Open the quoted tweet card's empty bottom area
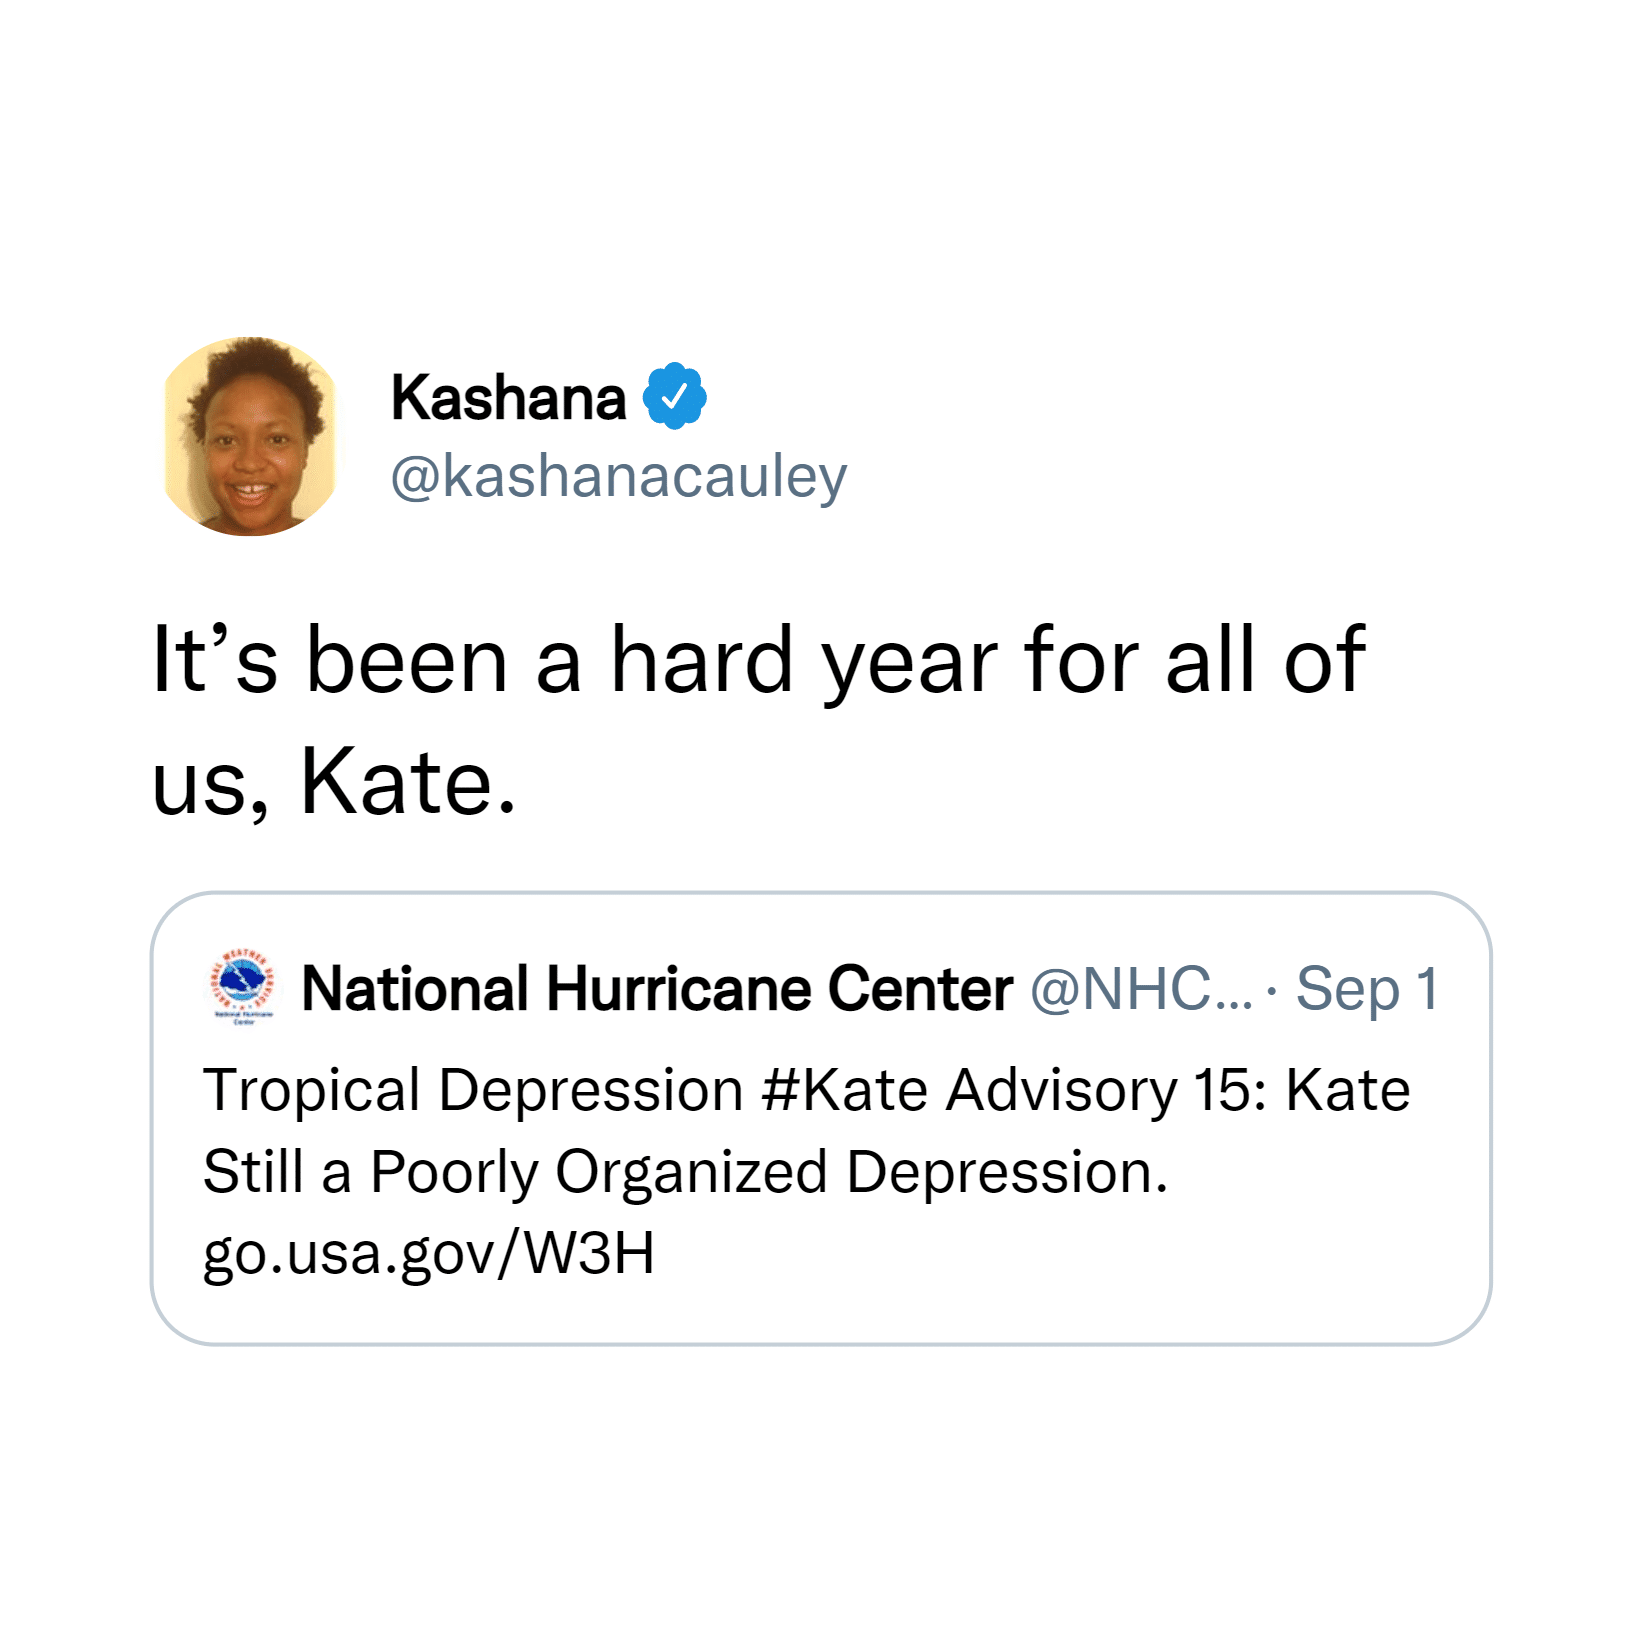Image resolution: width=1642 pixels, height=1642 pixels. click(820, 1315)
